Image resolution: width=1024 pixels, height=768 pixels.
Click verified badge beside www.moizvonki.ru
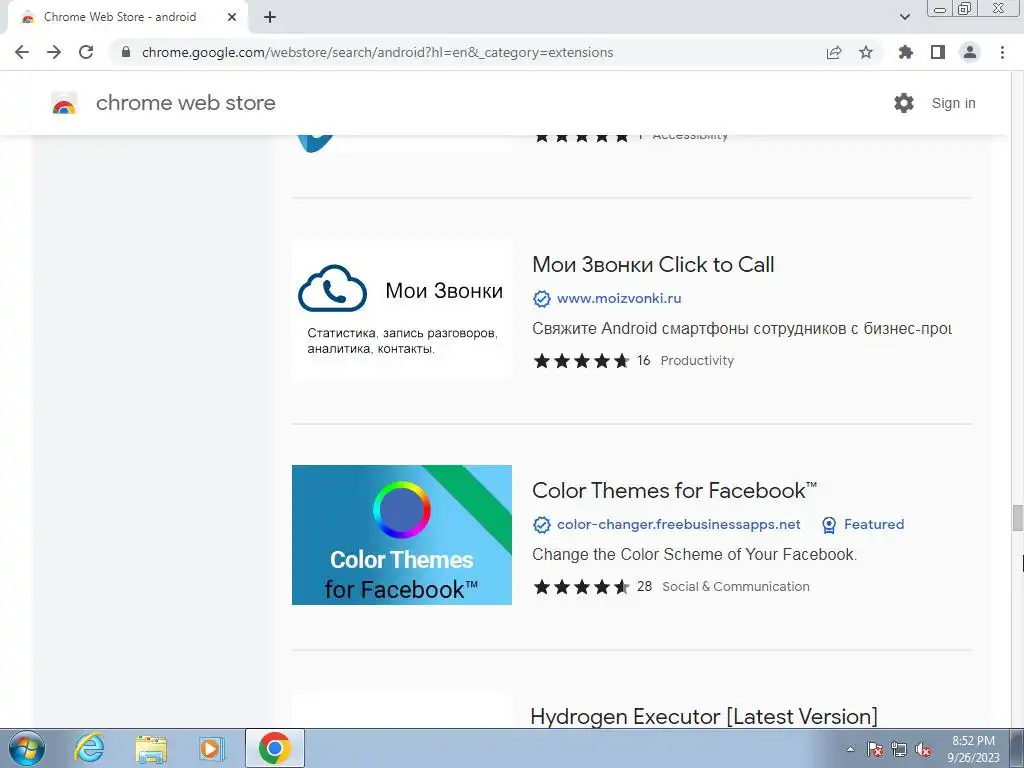point(541,298)
